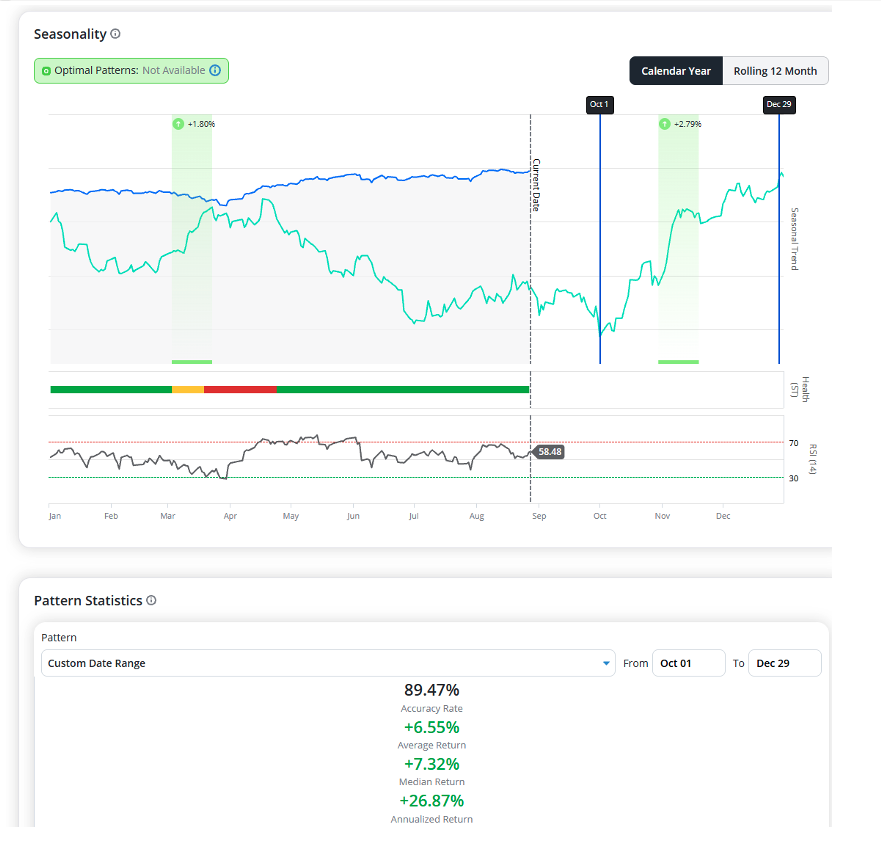Click the yellow segment of health bar
The image size is (881, 851).
pos(188,389)
